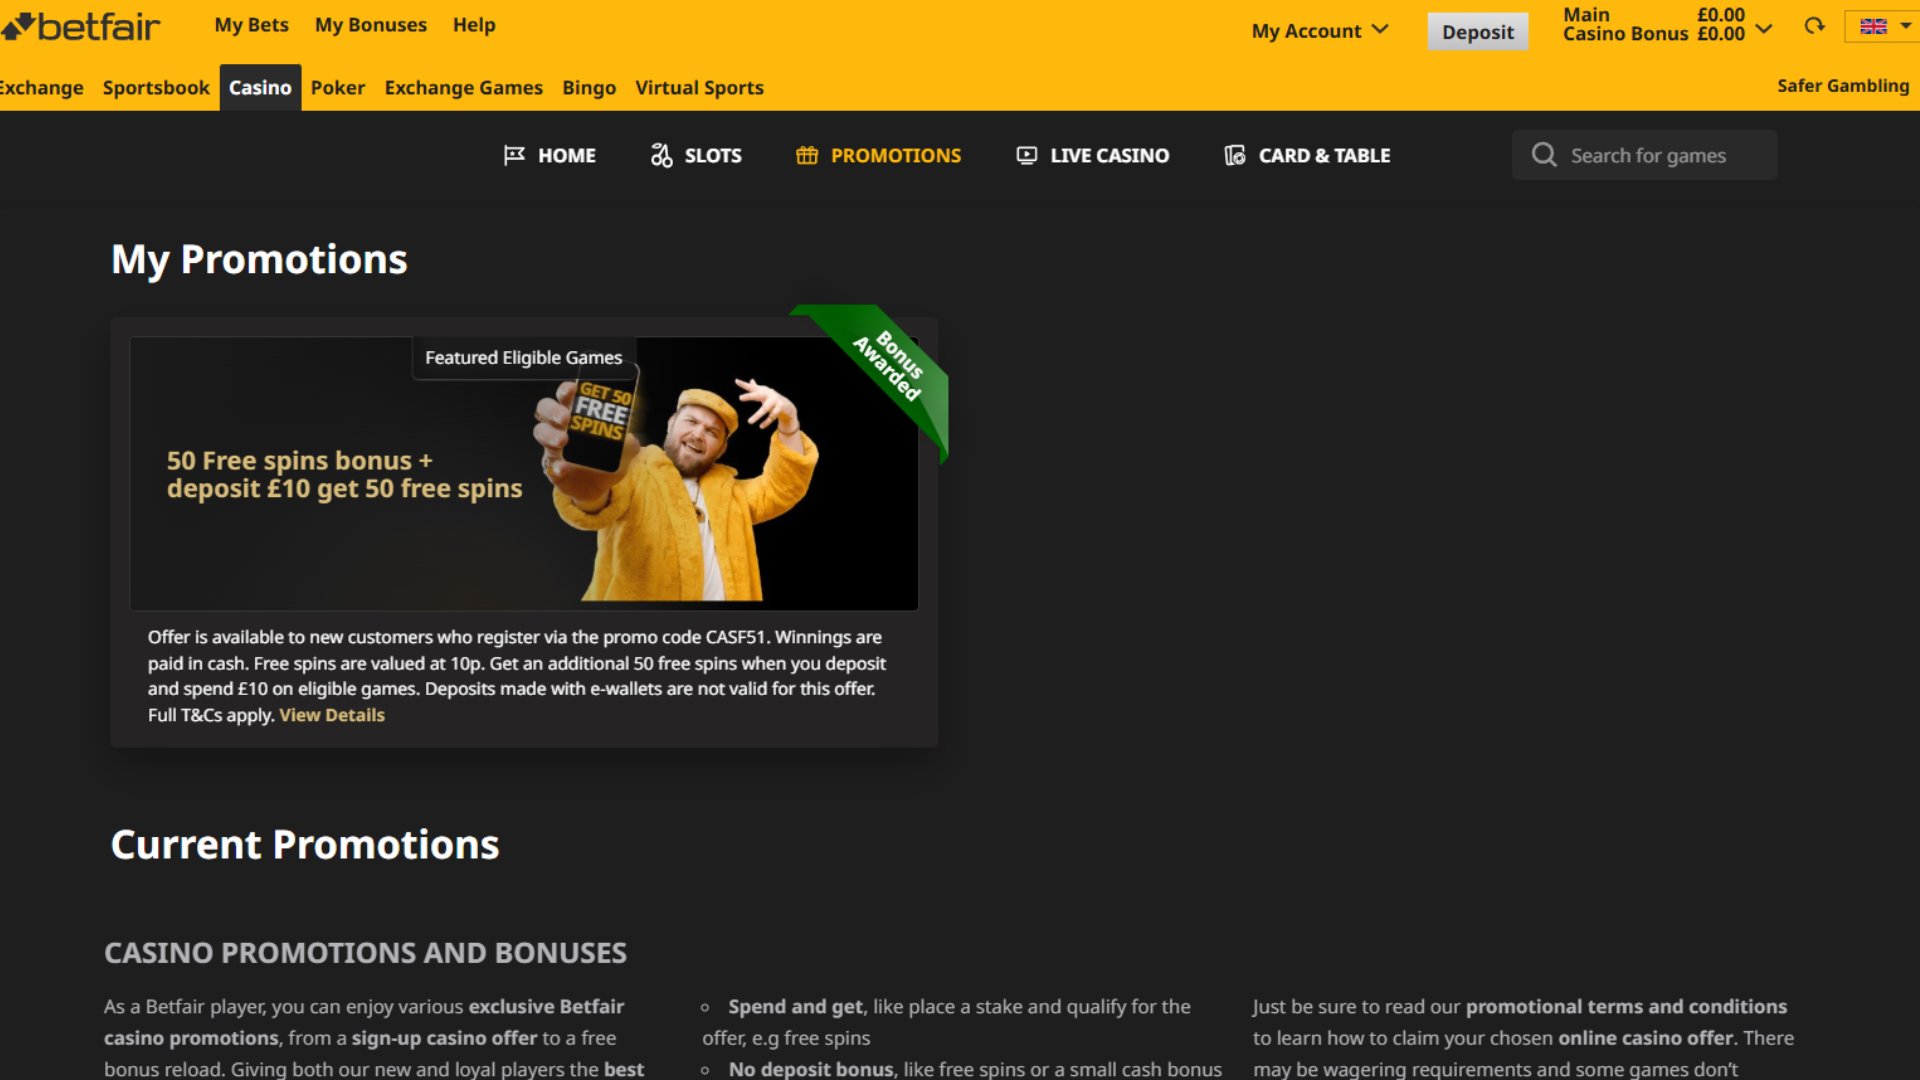Click Featured Eligible Games label

[x=523, y=358]
